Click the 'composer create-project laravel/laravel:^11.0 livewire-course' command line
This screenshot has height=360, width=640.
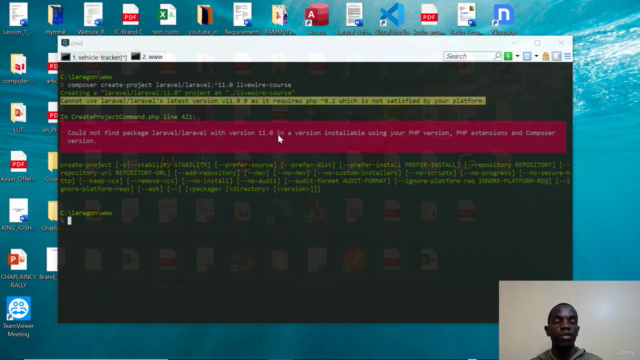tap(180, 85)
